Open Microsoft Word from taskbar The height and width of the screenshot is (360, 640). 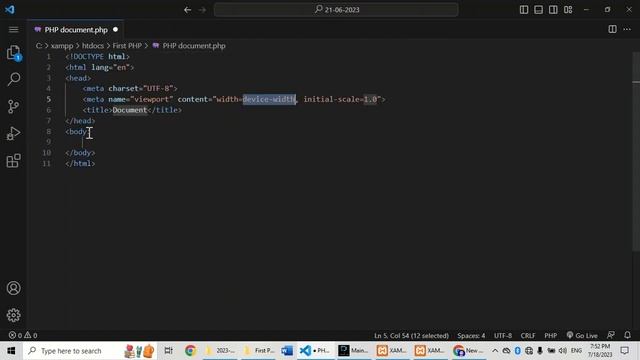[287, 351]
